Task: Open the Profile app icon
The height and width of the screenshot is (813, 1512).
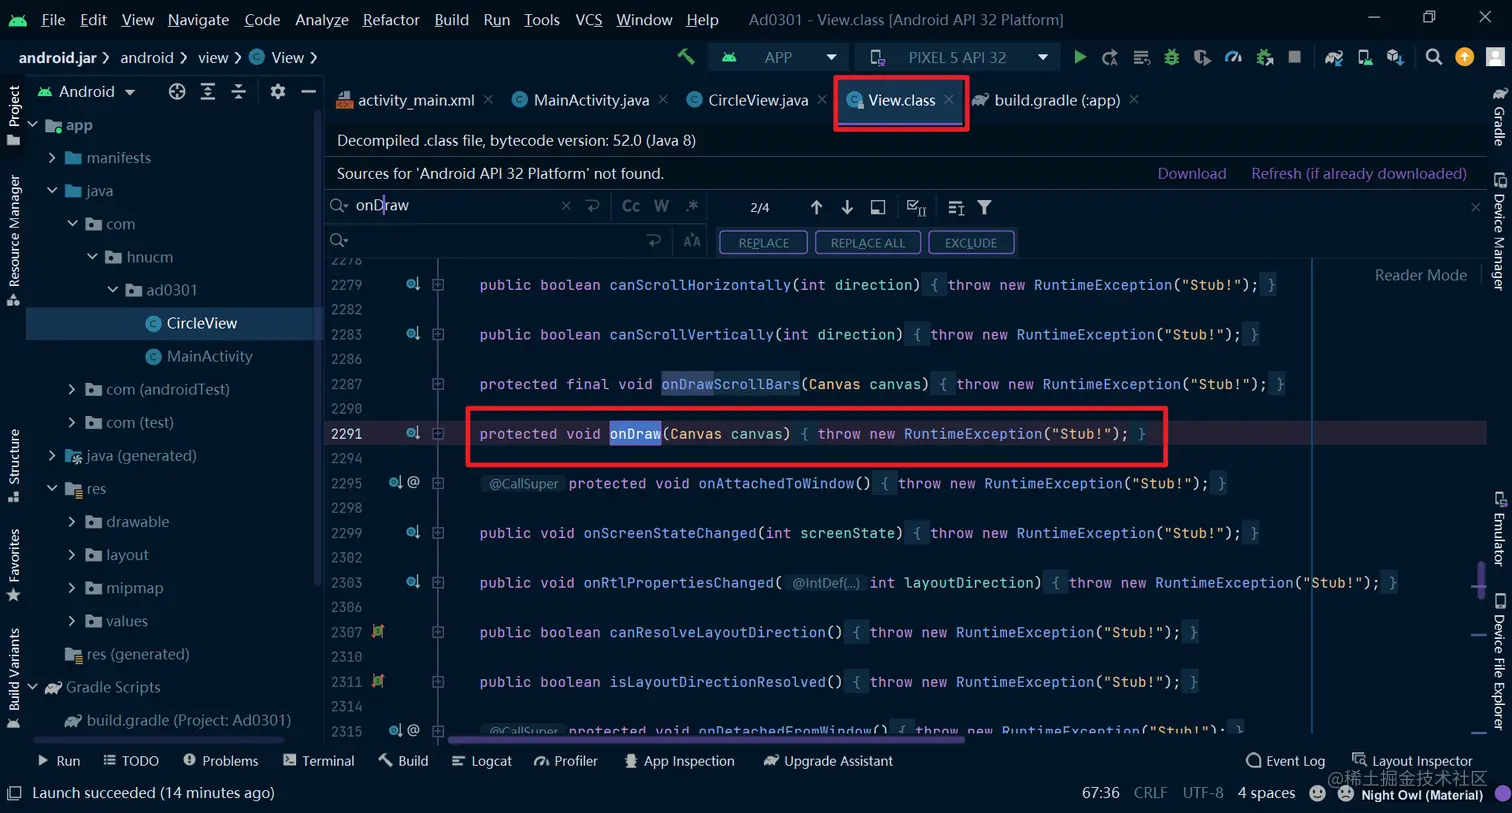Action: coord(1233,57)
